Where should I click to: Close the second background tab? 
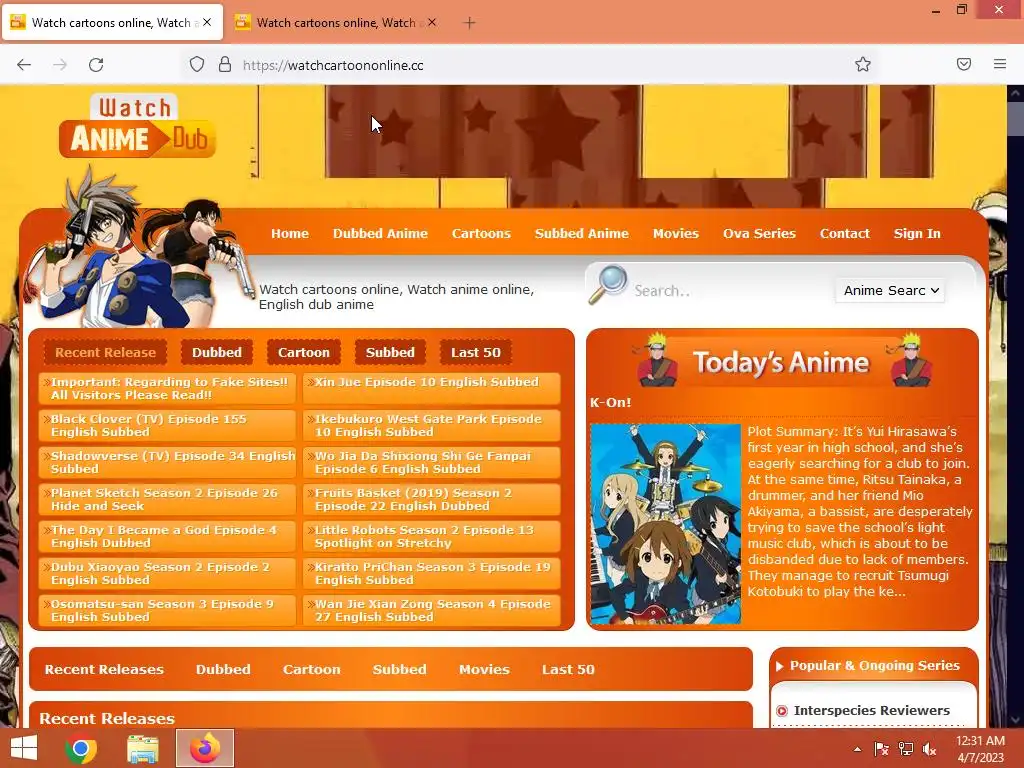432,22
